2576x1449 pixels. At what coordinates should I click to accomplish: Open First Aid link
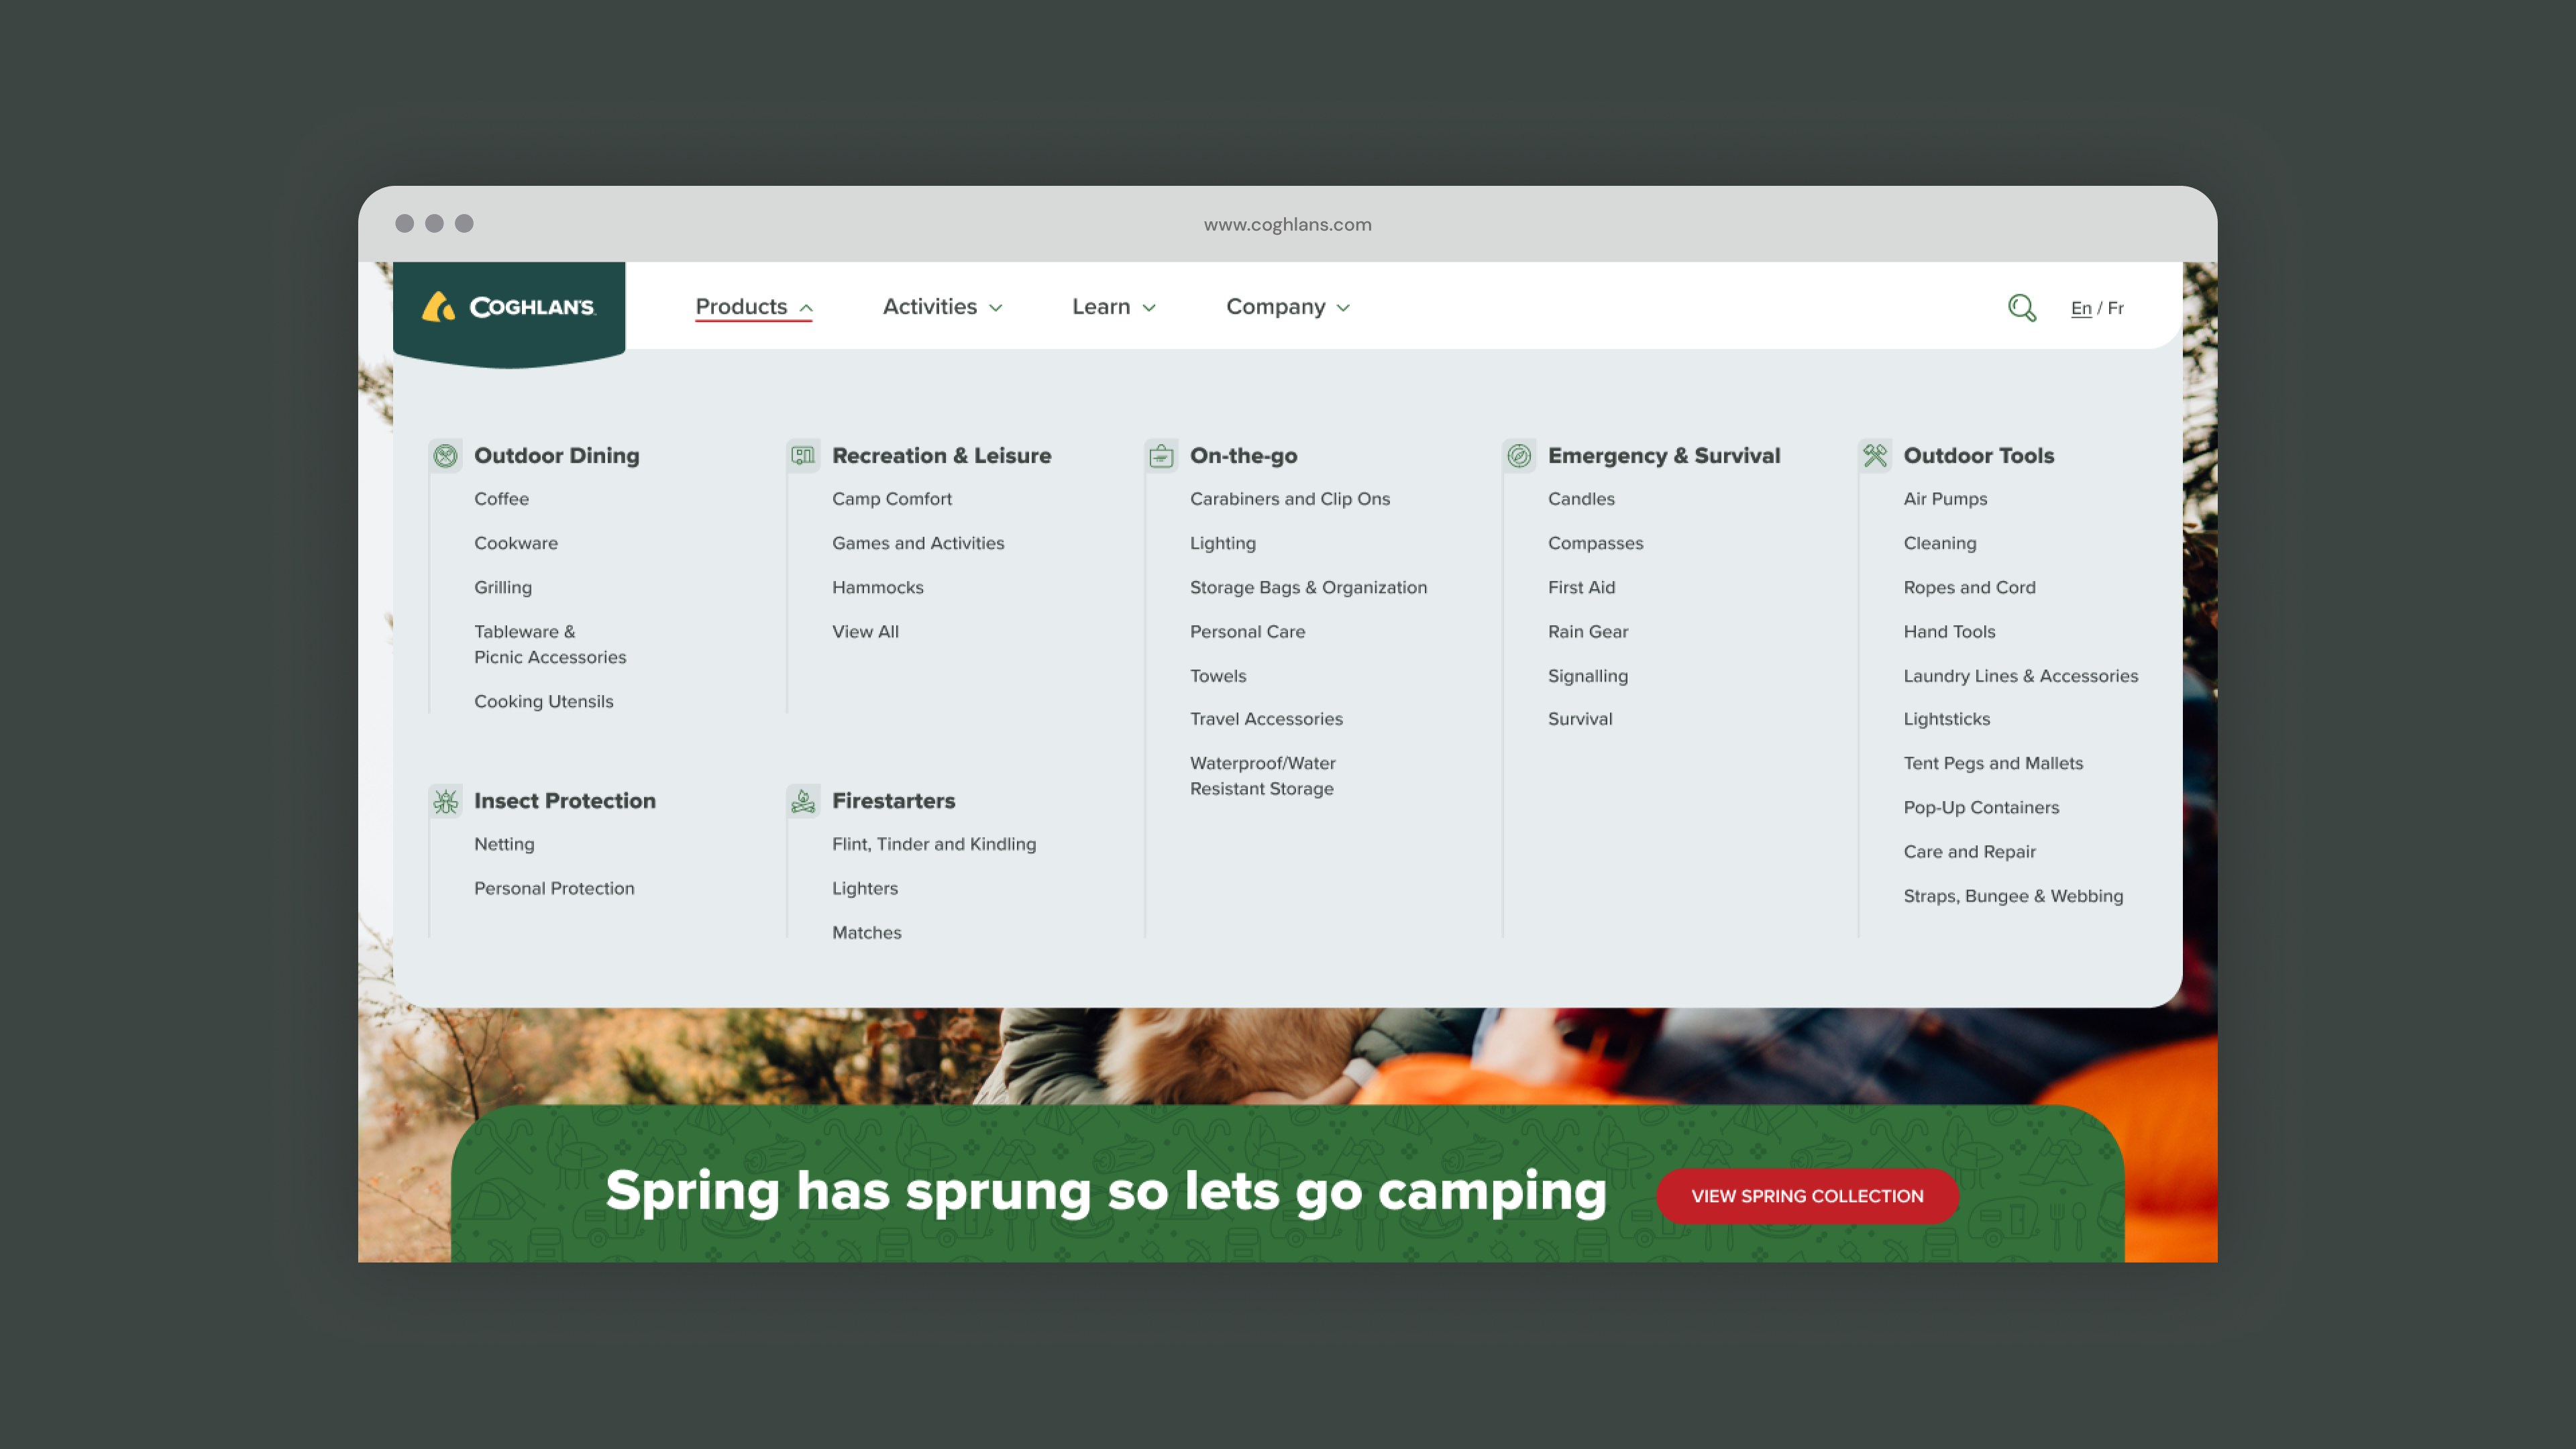[1581, 587]
